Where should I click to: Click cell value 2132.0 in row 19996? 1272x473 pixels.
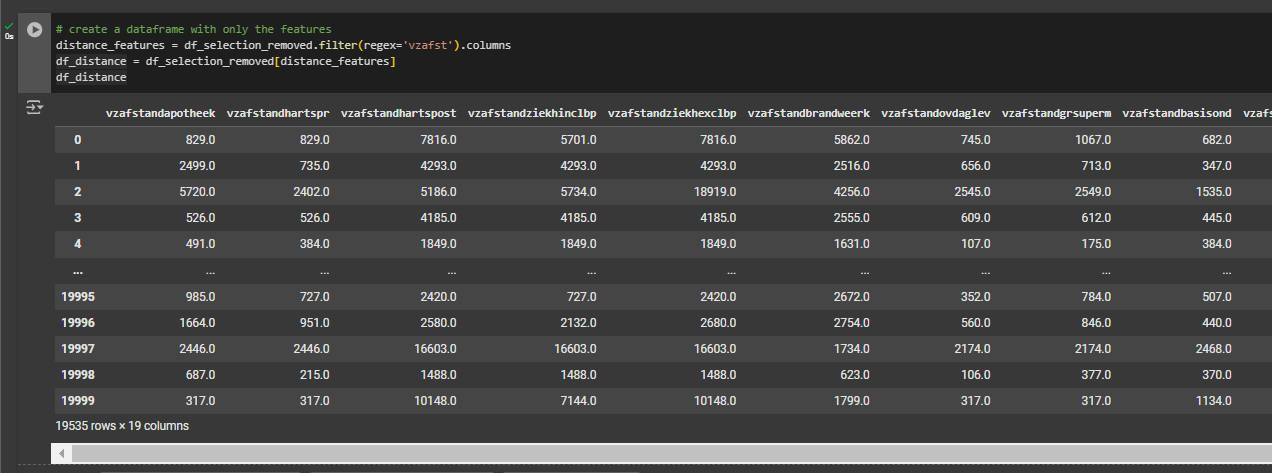point(577,322)
